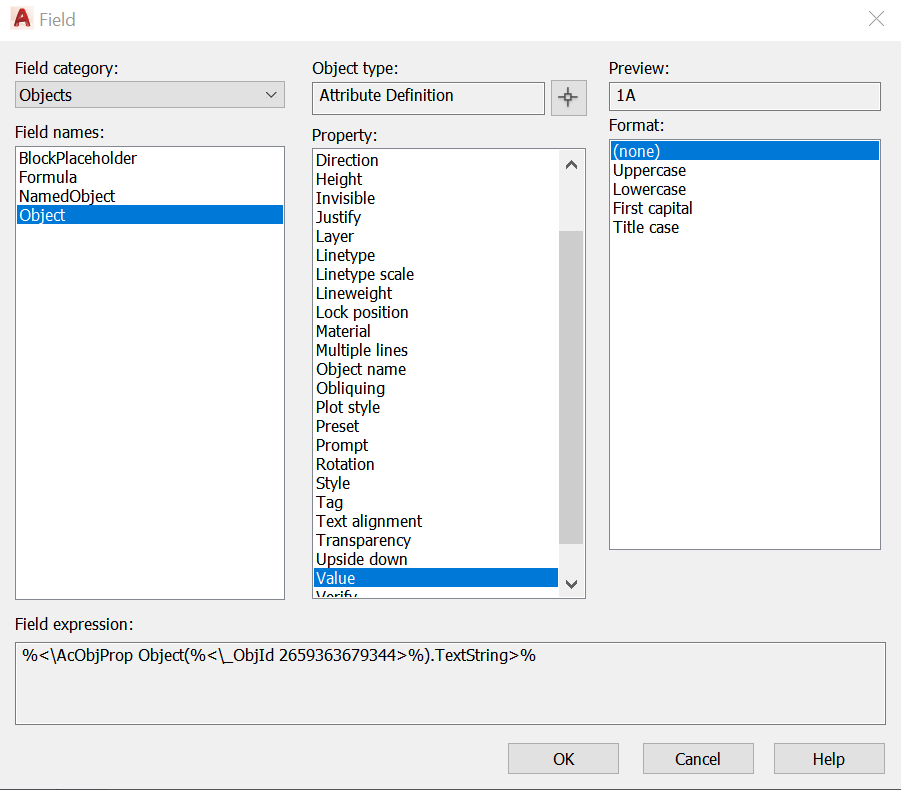Choose Text alignment property
This screenshot has width=901, height=790.
coord(436,521)
